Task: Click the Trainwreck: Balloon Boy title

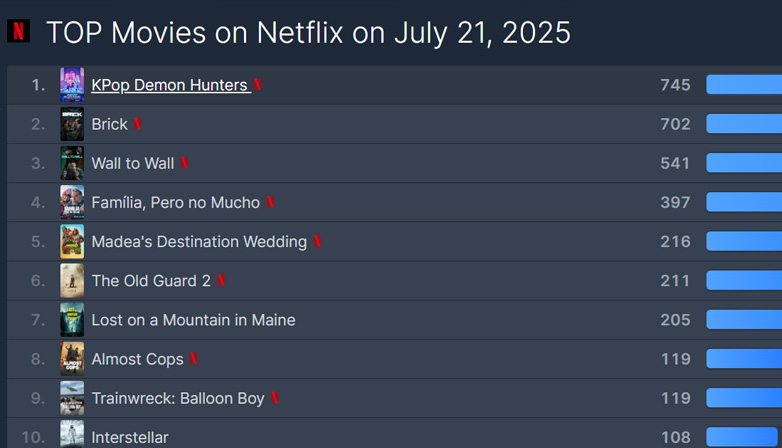Action: click(x=178, y=398)
